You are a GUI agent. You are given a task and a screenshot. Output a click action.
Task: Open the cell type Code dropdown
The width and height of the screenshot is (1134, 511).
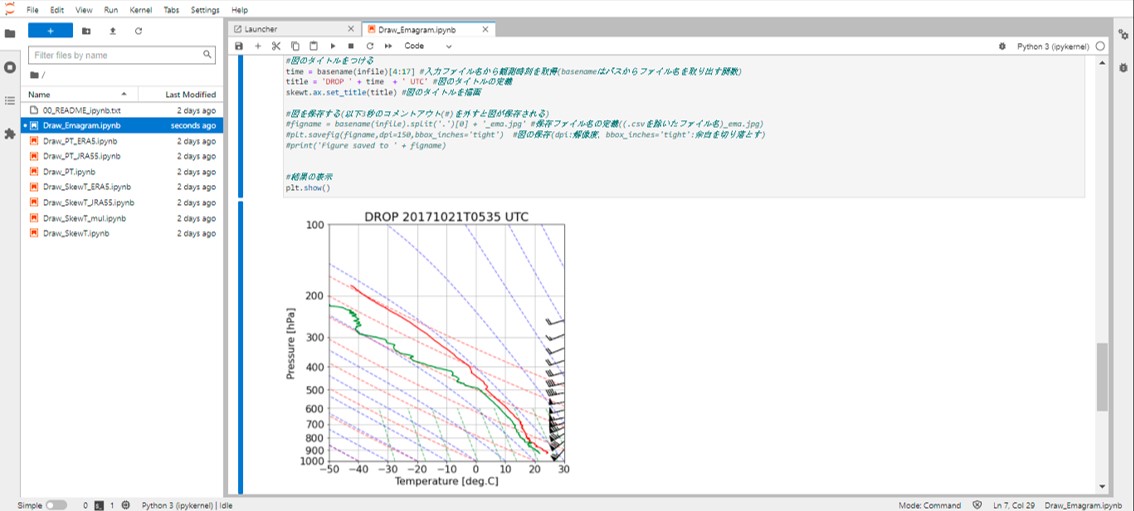point(428,46)
